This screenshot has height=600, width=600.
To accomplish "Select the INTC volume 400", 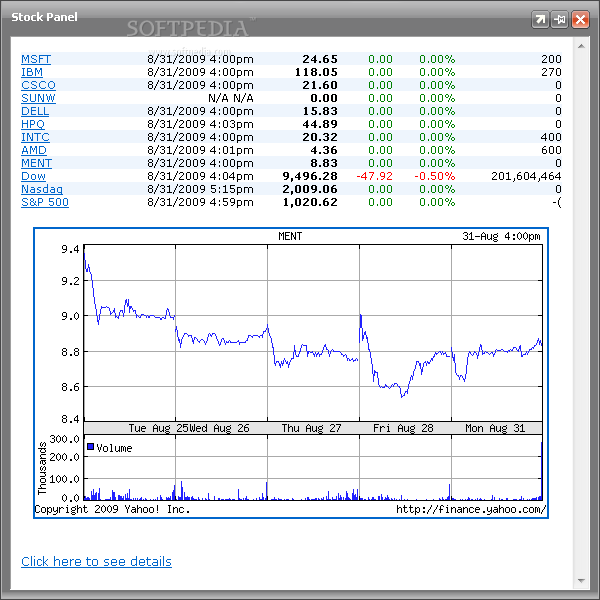I will pos(551,137).
